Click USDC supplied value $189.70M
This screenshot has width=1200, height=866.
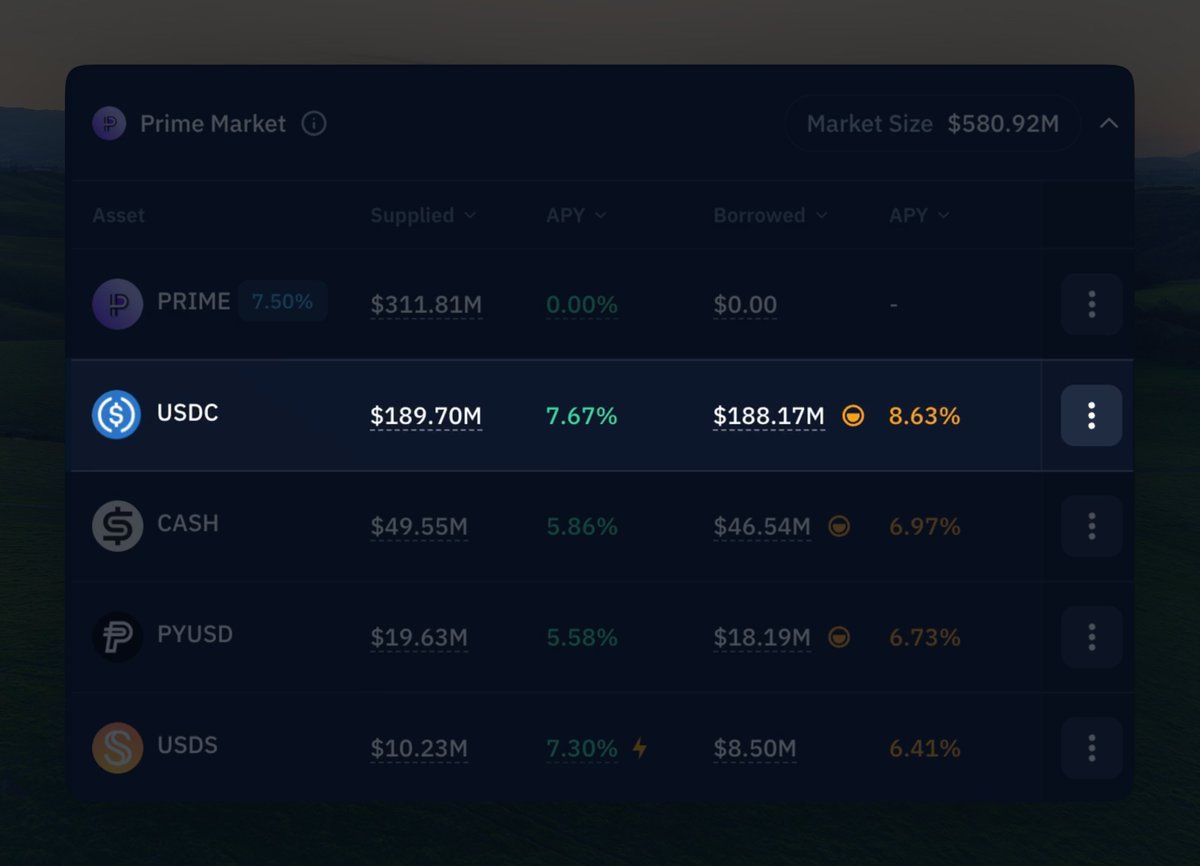(426, 416)
